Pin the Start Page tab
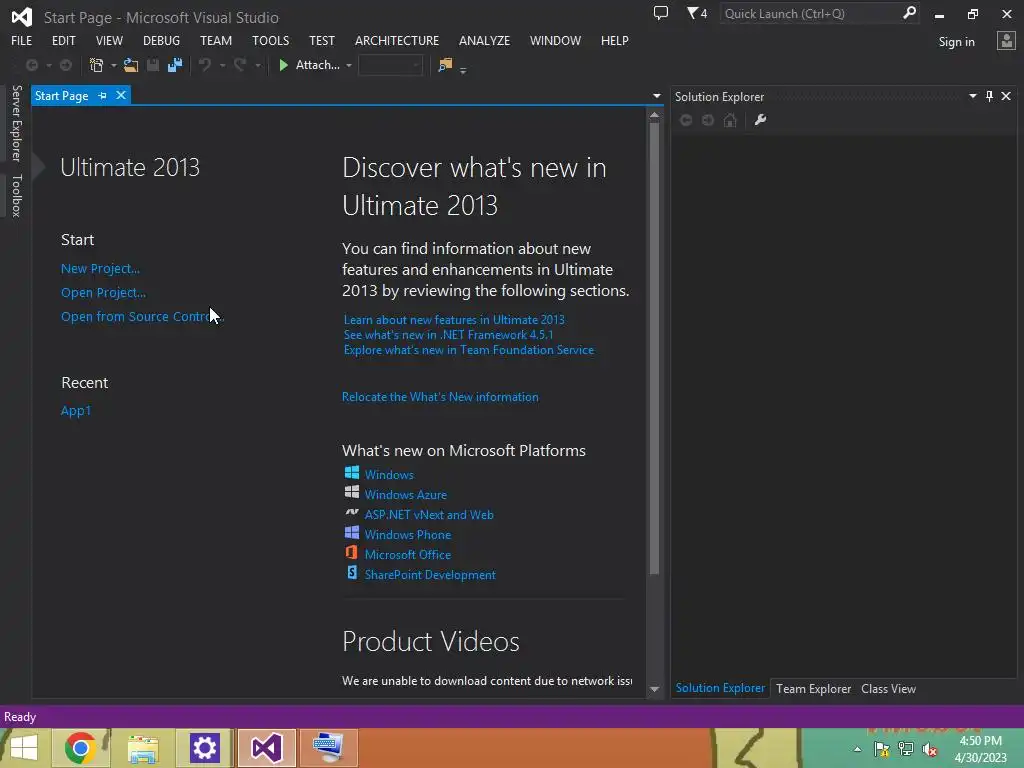 click(x=103, y=95)
